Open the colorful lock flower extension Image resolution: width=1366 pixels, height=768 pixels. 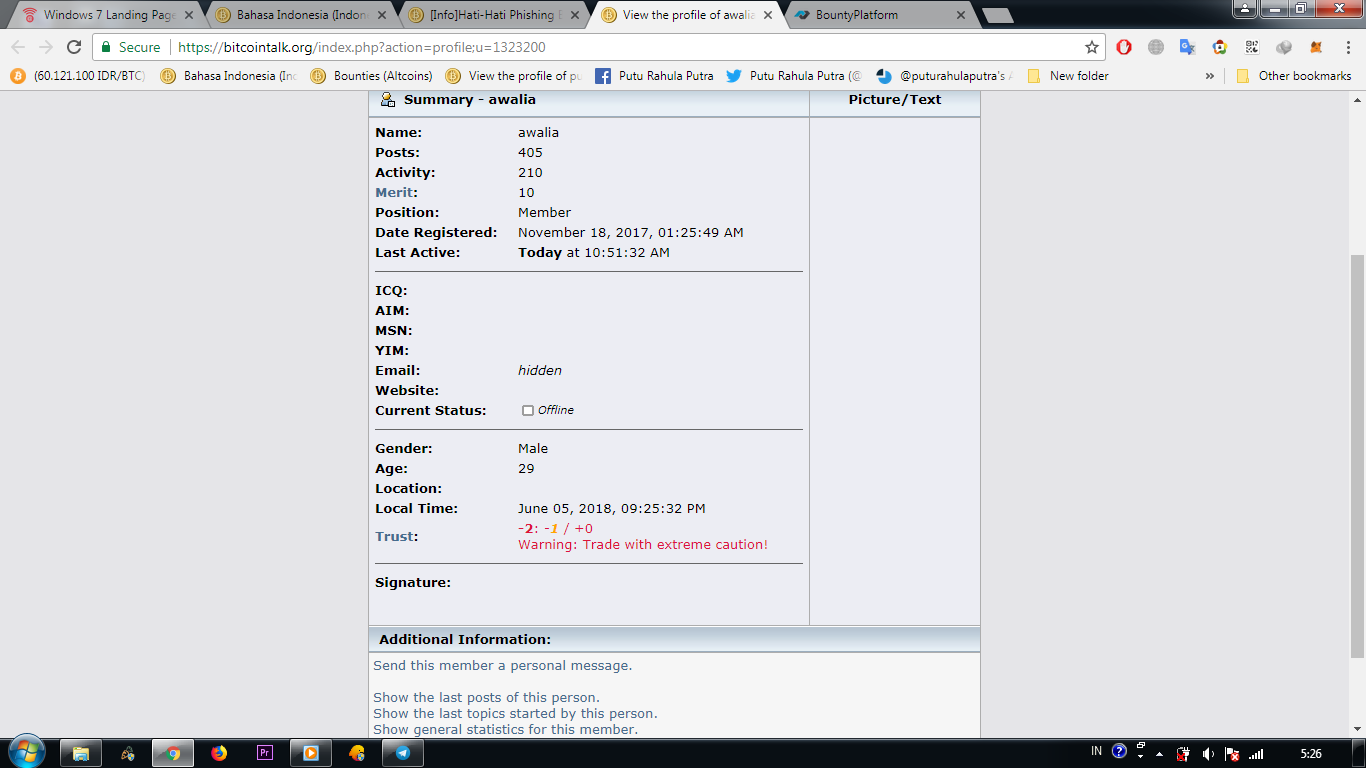1220,47
